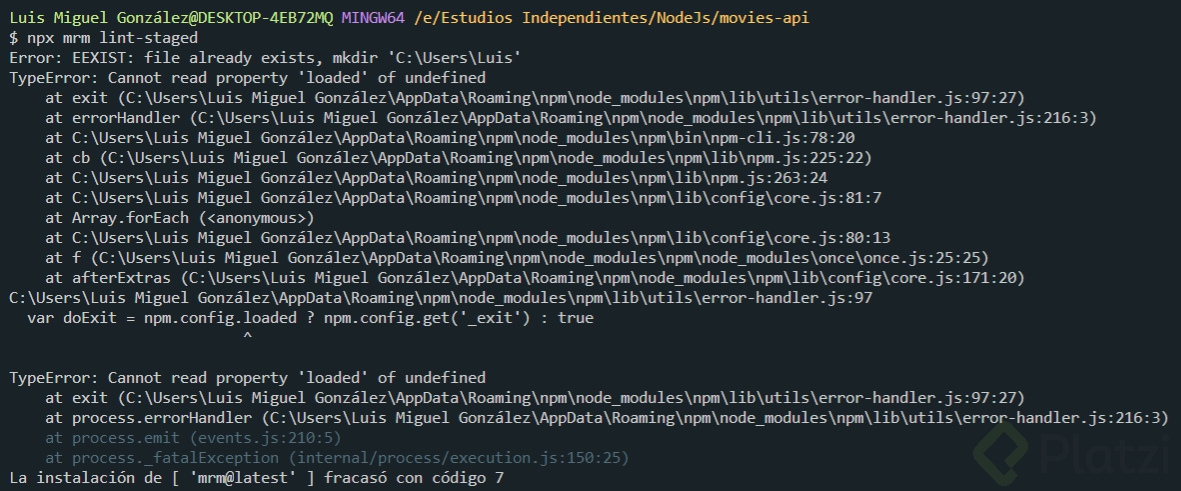The image size is (1181, 491).
Task: Click the 'var doExit = npm.config.loaded' code line
Action: click(310, 318)
